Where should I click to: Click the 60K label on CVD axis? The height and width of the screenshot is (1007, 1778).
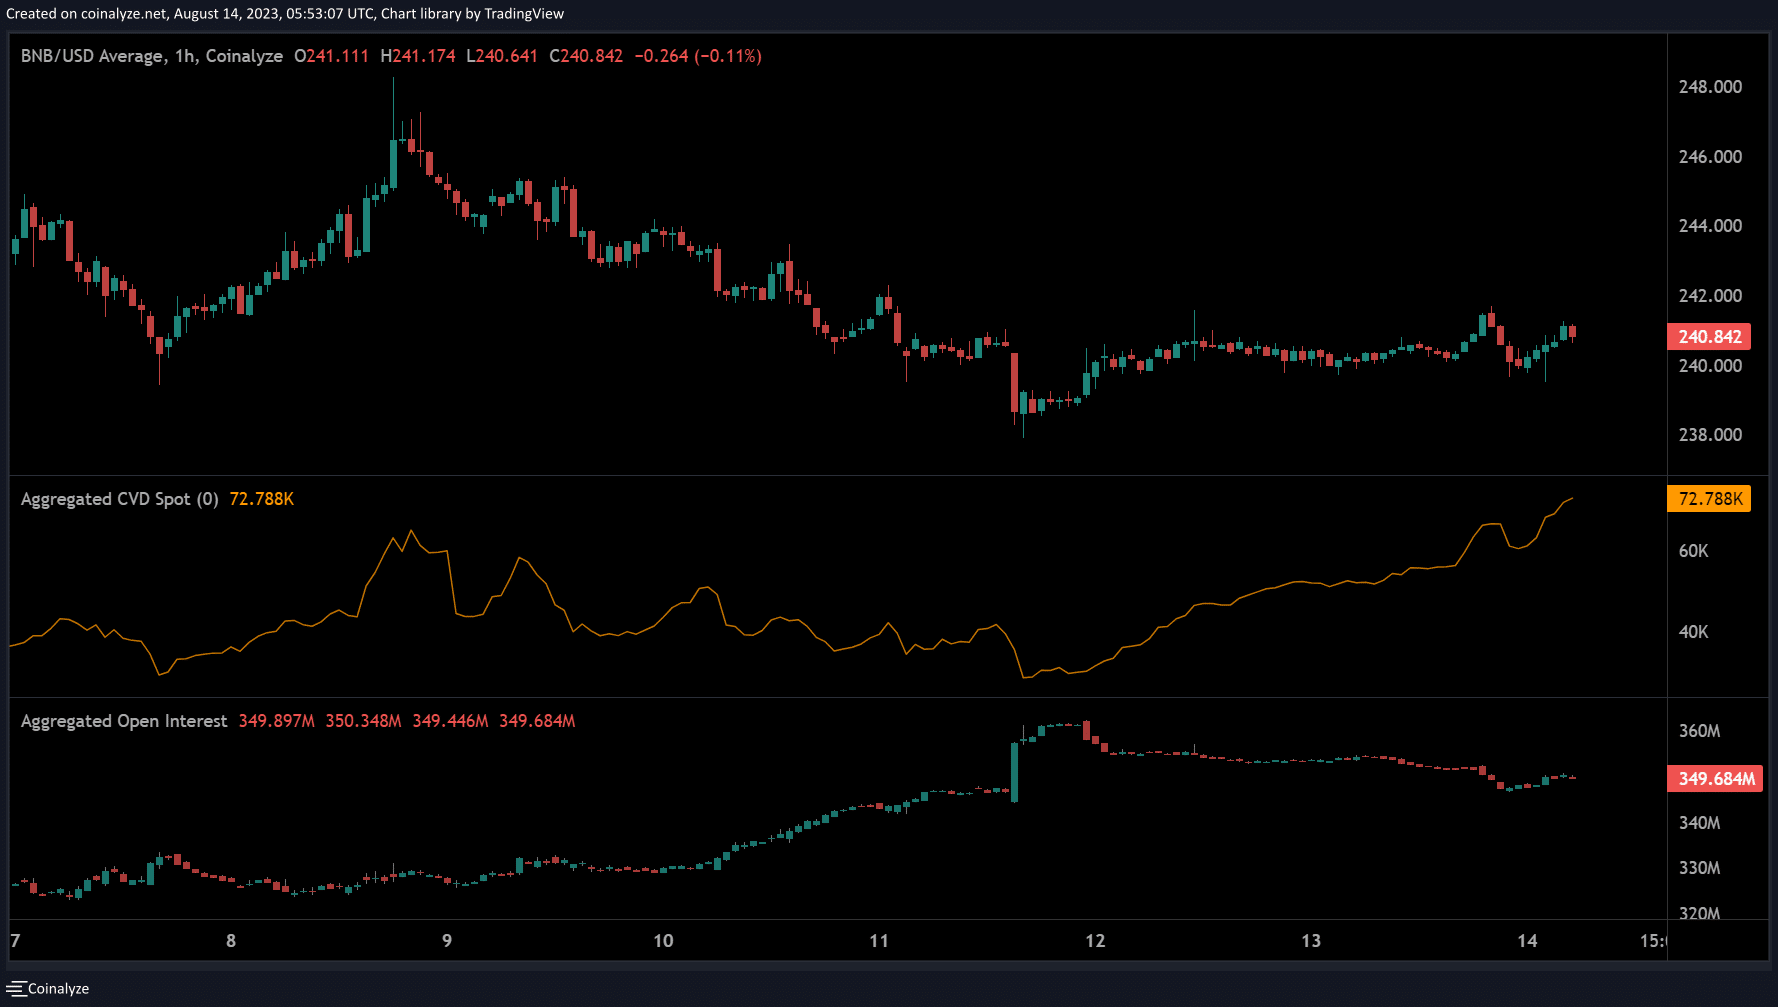click(1693, 551)
